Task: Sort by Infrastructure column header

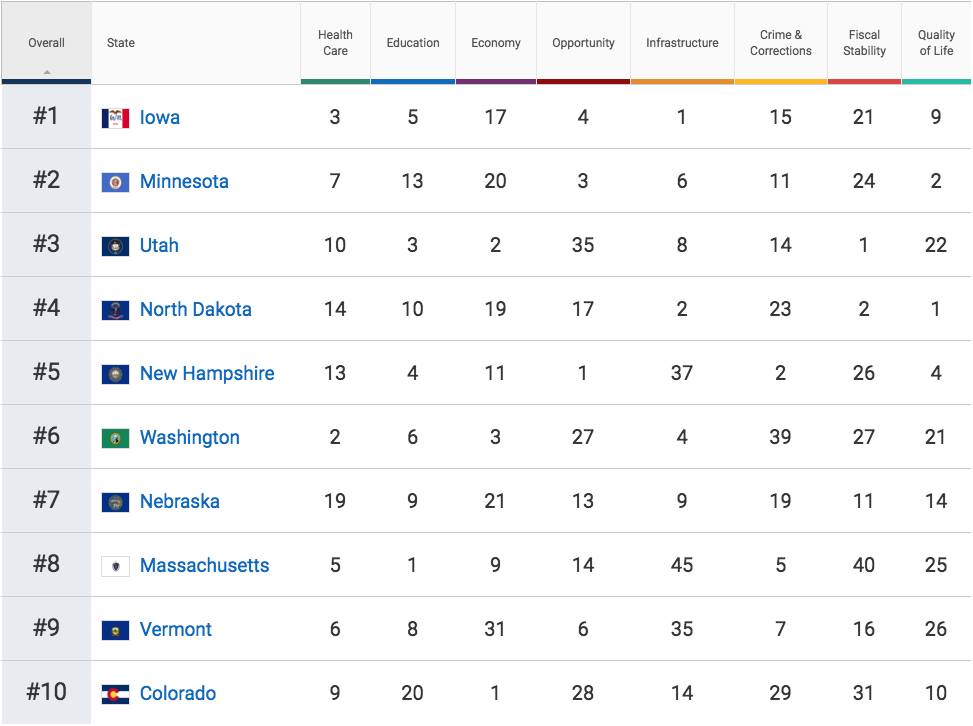Action: pyautogui.click(x=682, y=43)
